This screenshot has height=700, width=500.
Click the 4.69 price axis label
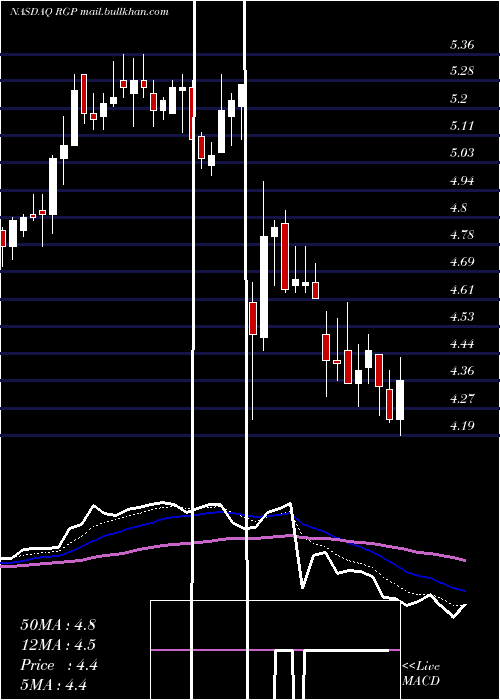coord(462,262)
